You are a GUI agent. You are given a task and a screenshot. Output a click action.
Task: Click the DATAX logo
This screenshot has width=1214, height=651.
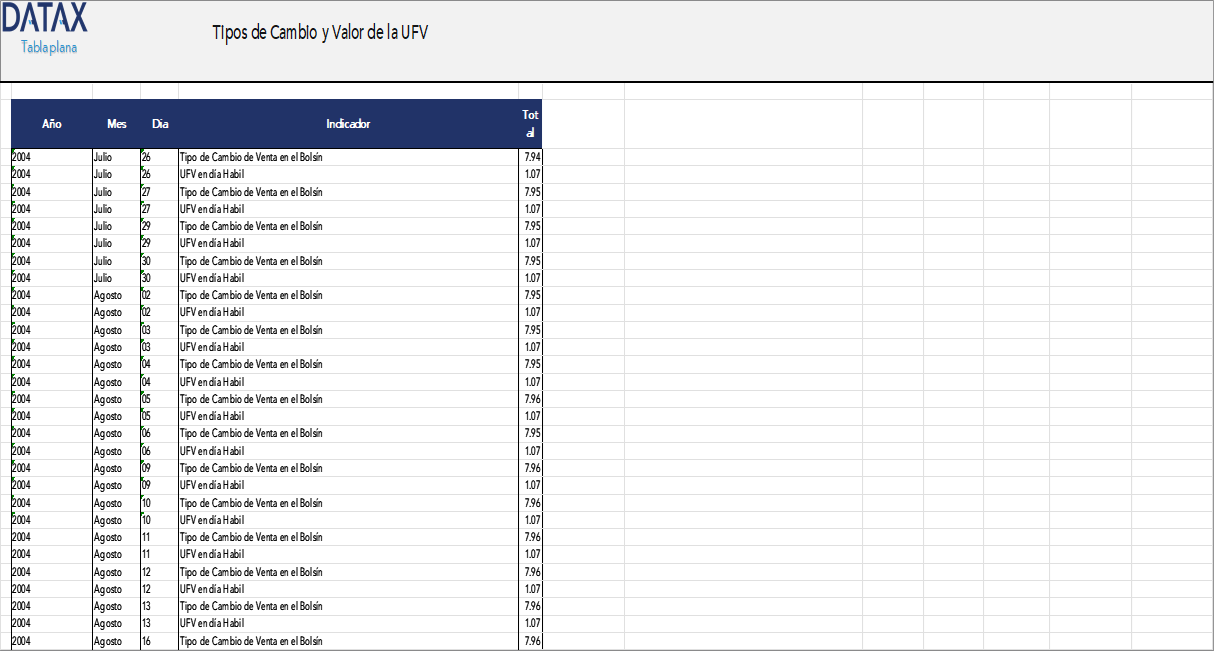pyautogui.click(x=44, y=18)
